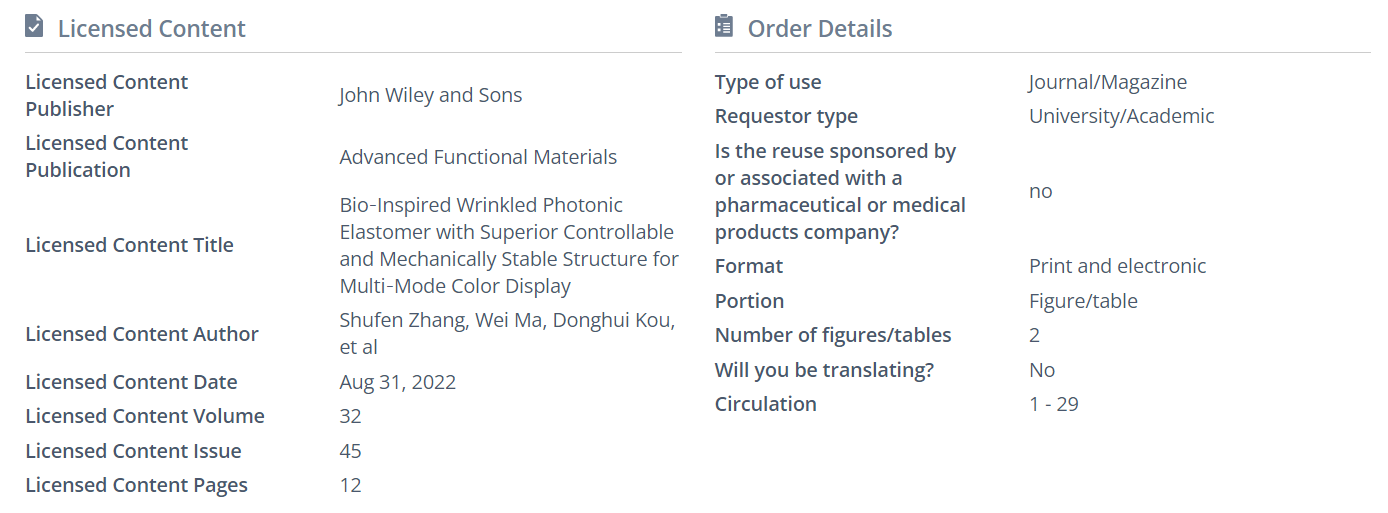Viewport: 1388px width, 513px height.
Task: Click the Order Details clipboard icon
Action: tap(724, 27)
